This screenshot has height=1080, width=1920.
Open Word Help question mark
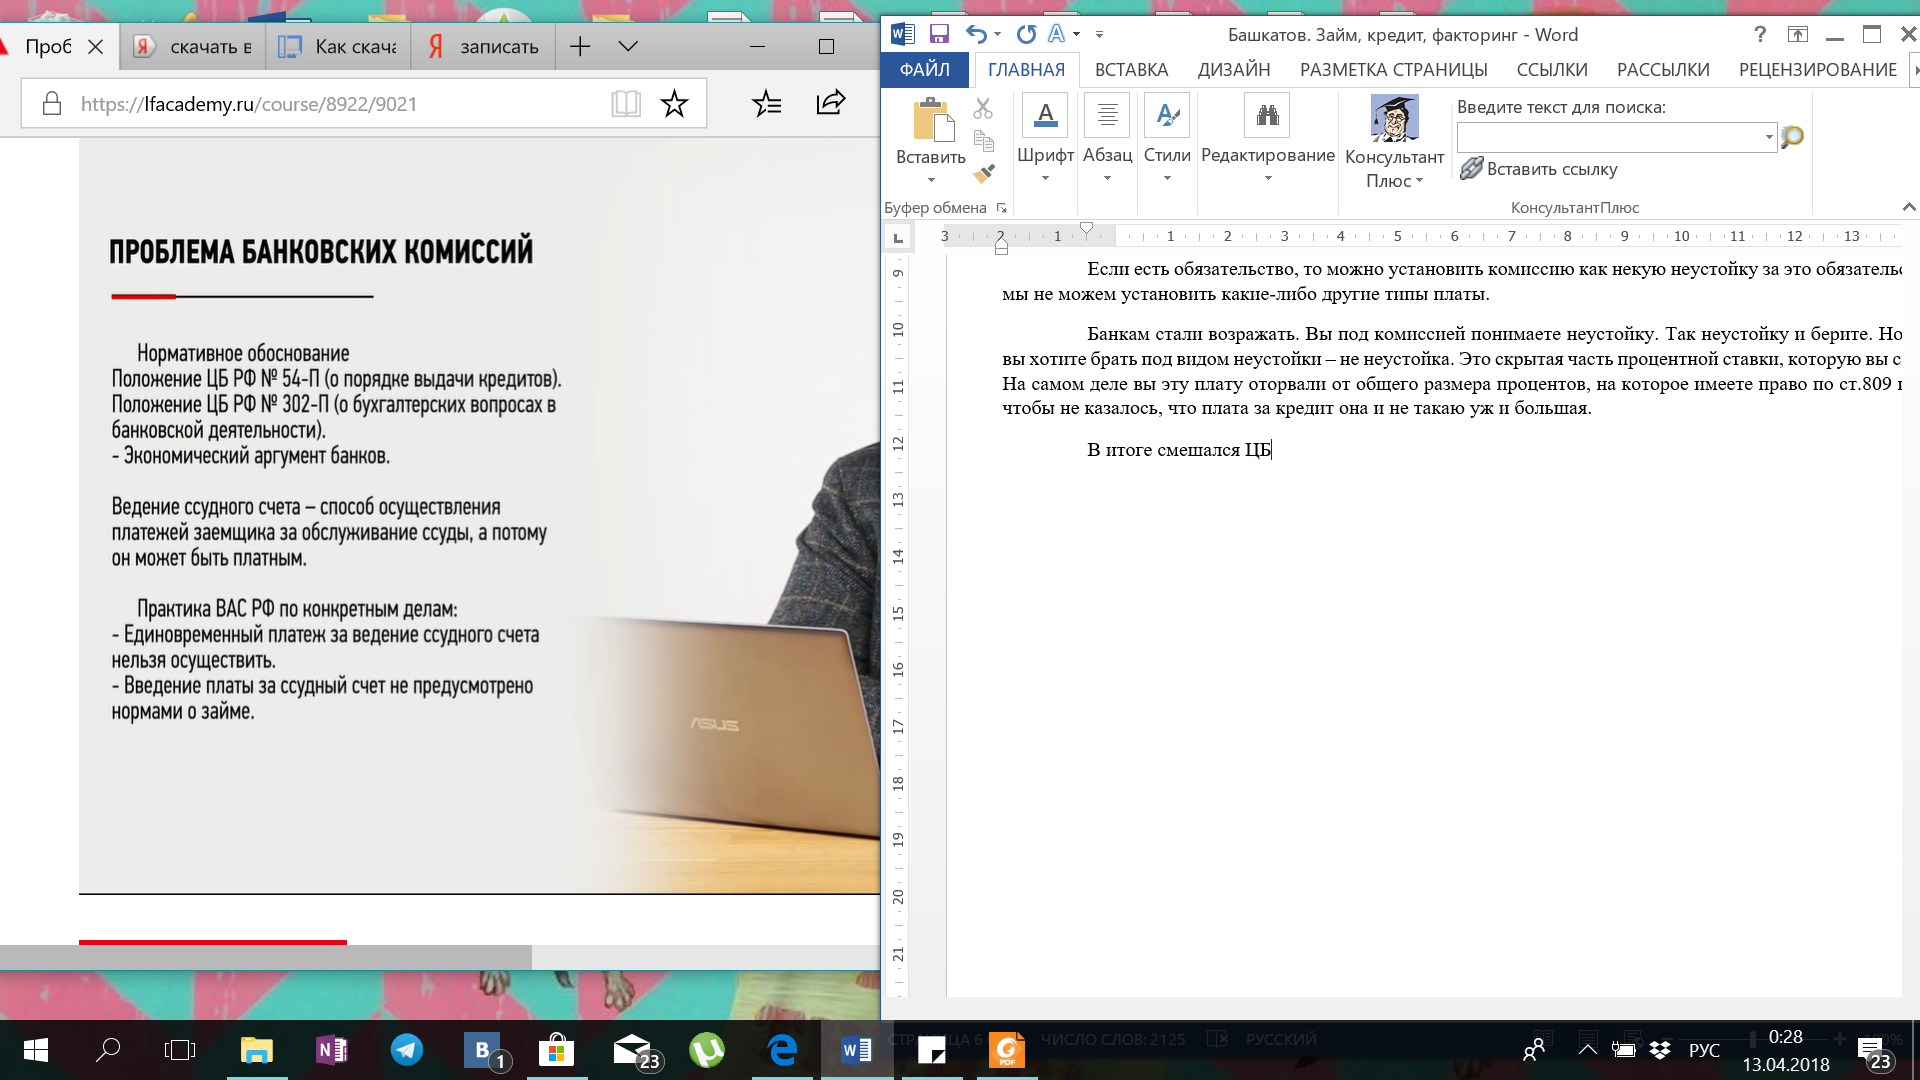click(x=1760, y=34)
